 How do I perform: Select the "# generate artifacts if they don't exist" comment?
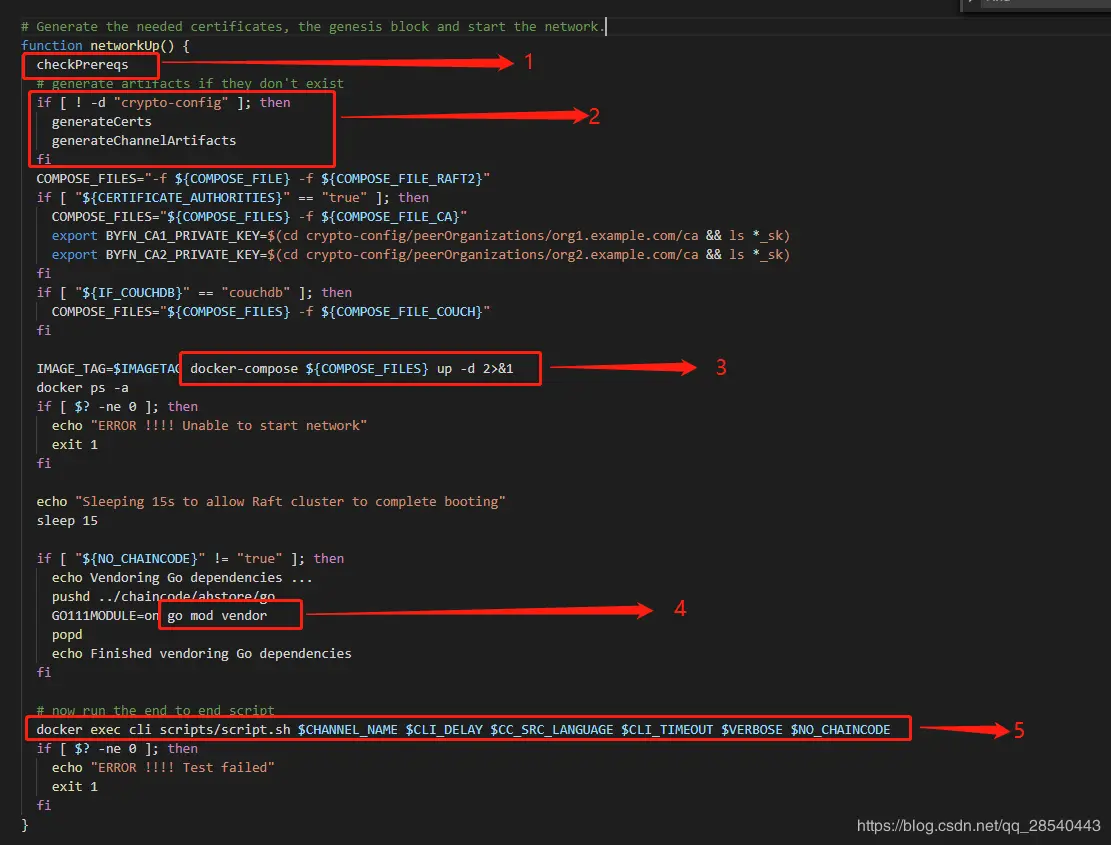pyautogui.click(x=190, y=84)
